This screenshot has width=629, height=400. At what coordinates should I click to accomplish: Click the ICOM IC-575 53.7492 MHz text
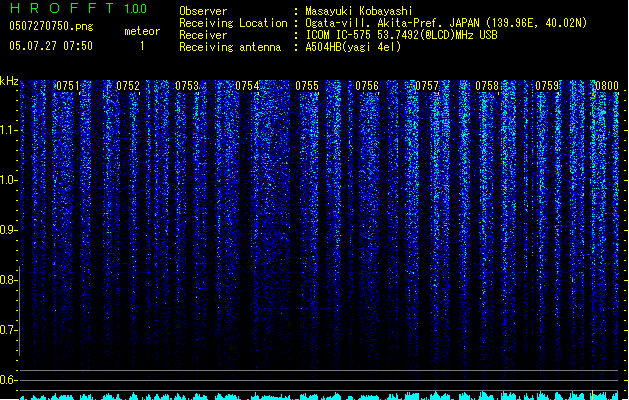401,35
